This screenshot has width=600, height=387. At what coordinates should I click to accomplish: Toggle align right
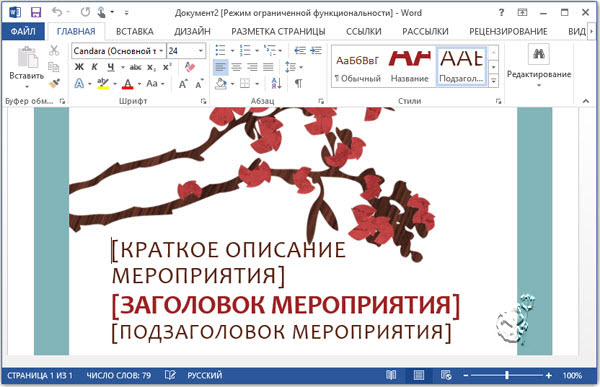[x=252, y=67]
